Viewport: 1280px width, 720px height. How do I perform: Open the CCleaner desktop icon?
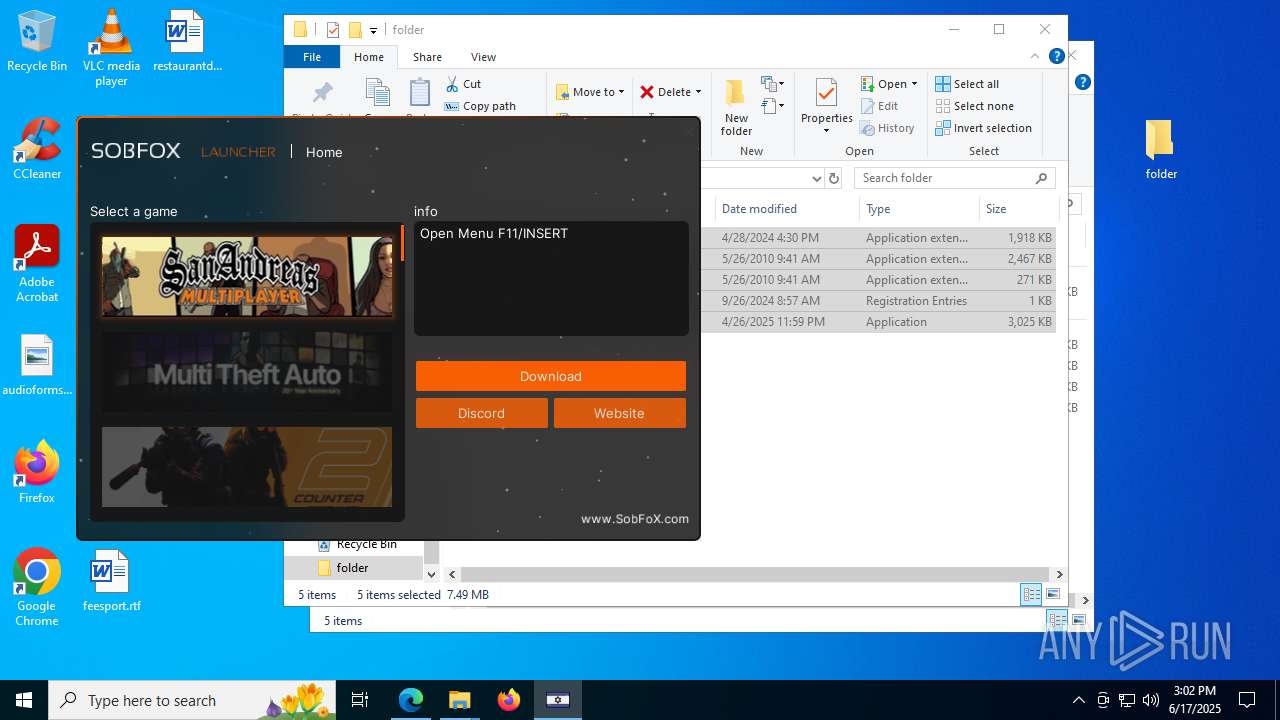point(37,148)
